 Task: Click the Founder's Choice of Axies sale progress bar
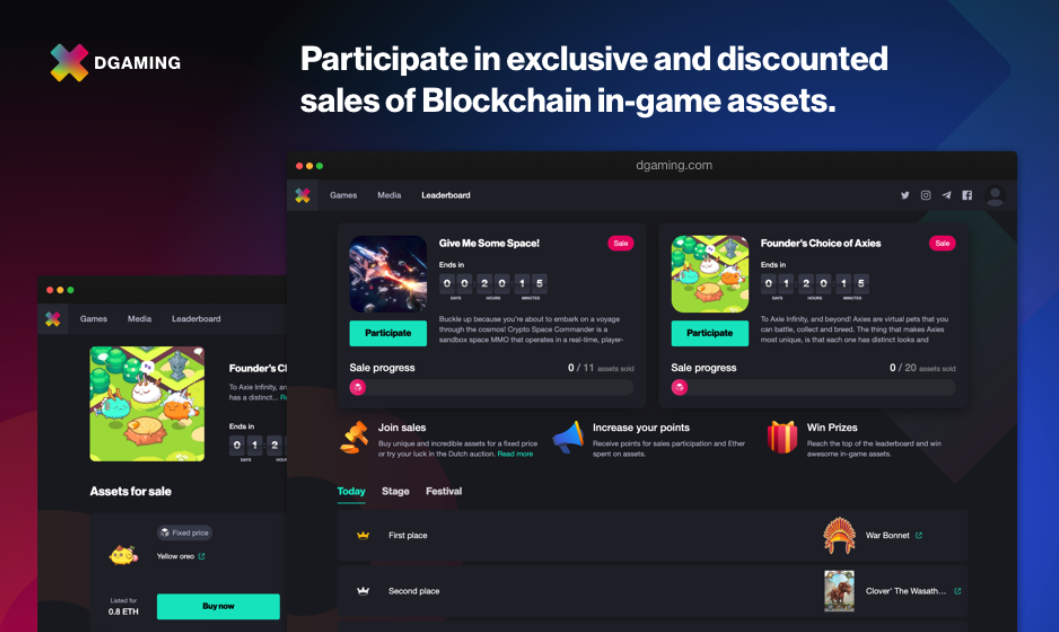click(x=813, y=388)
